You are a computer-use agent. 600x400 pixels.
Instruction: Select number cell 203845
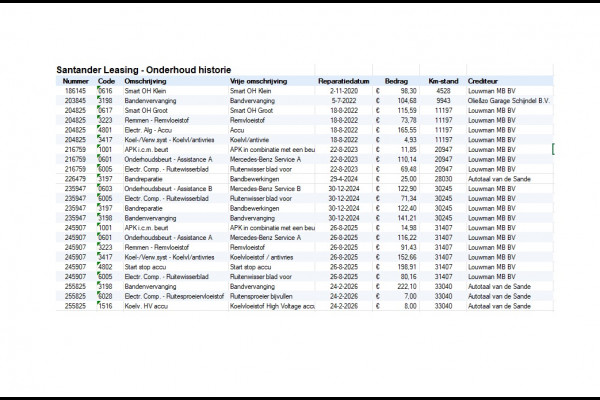tap(75, 101)
